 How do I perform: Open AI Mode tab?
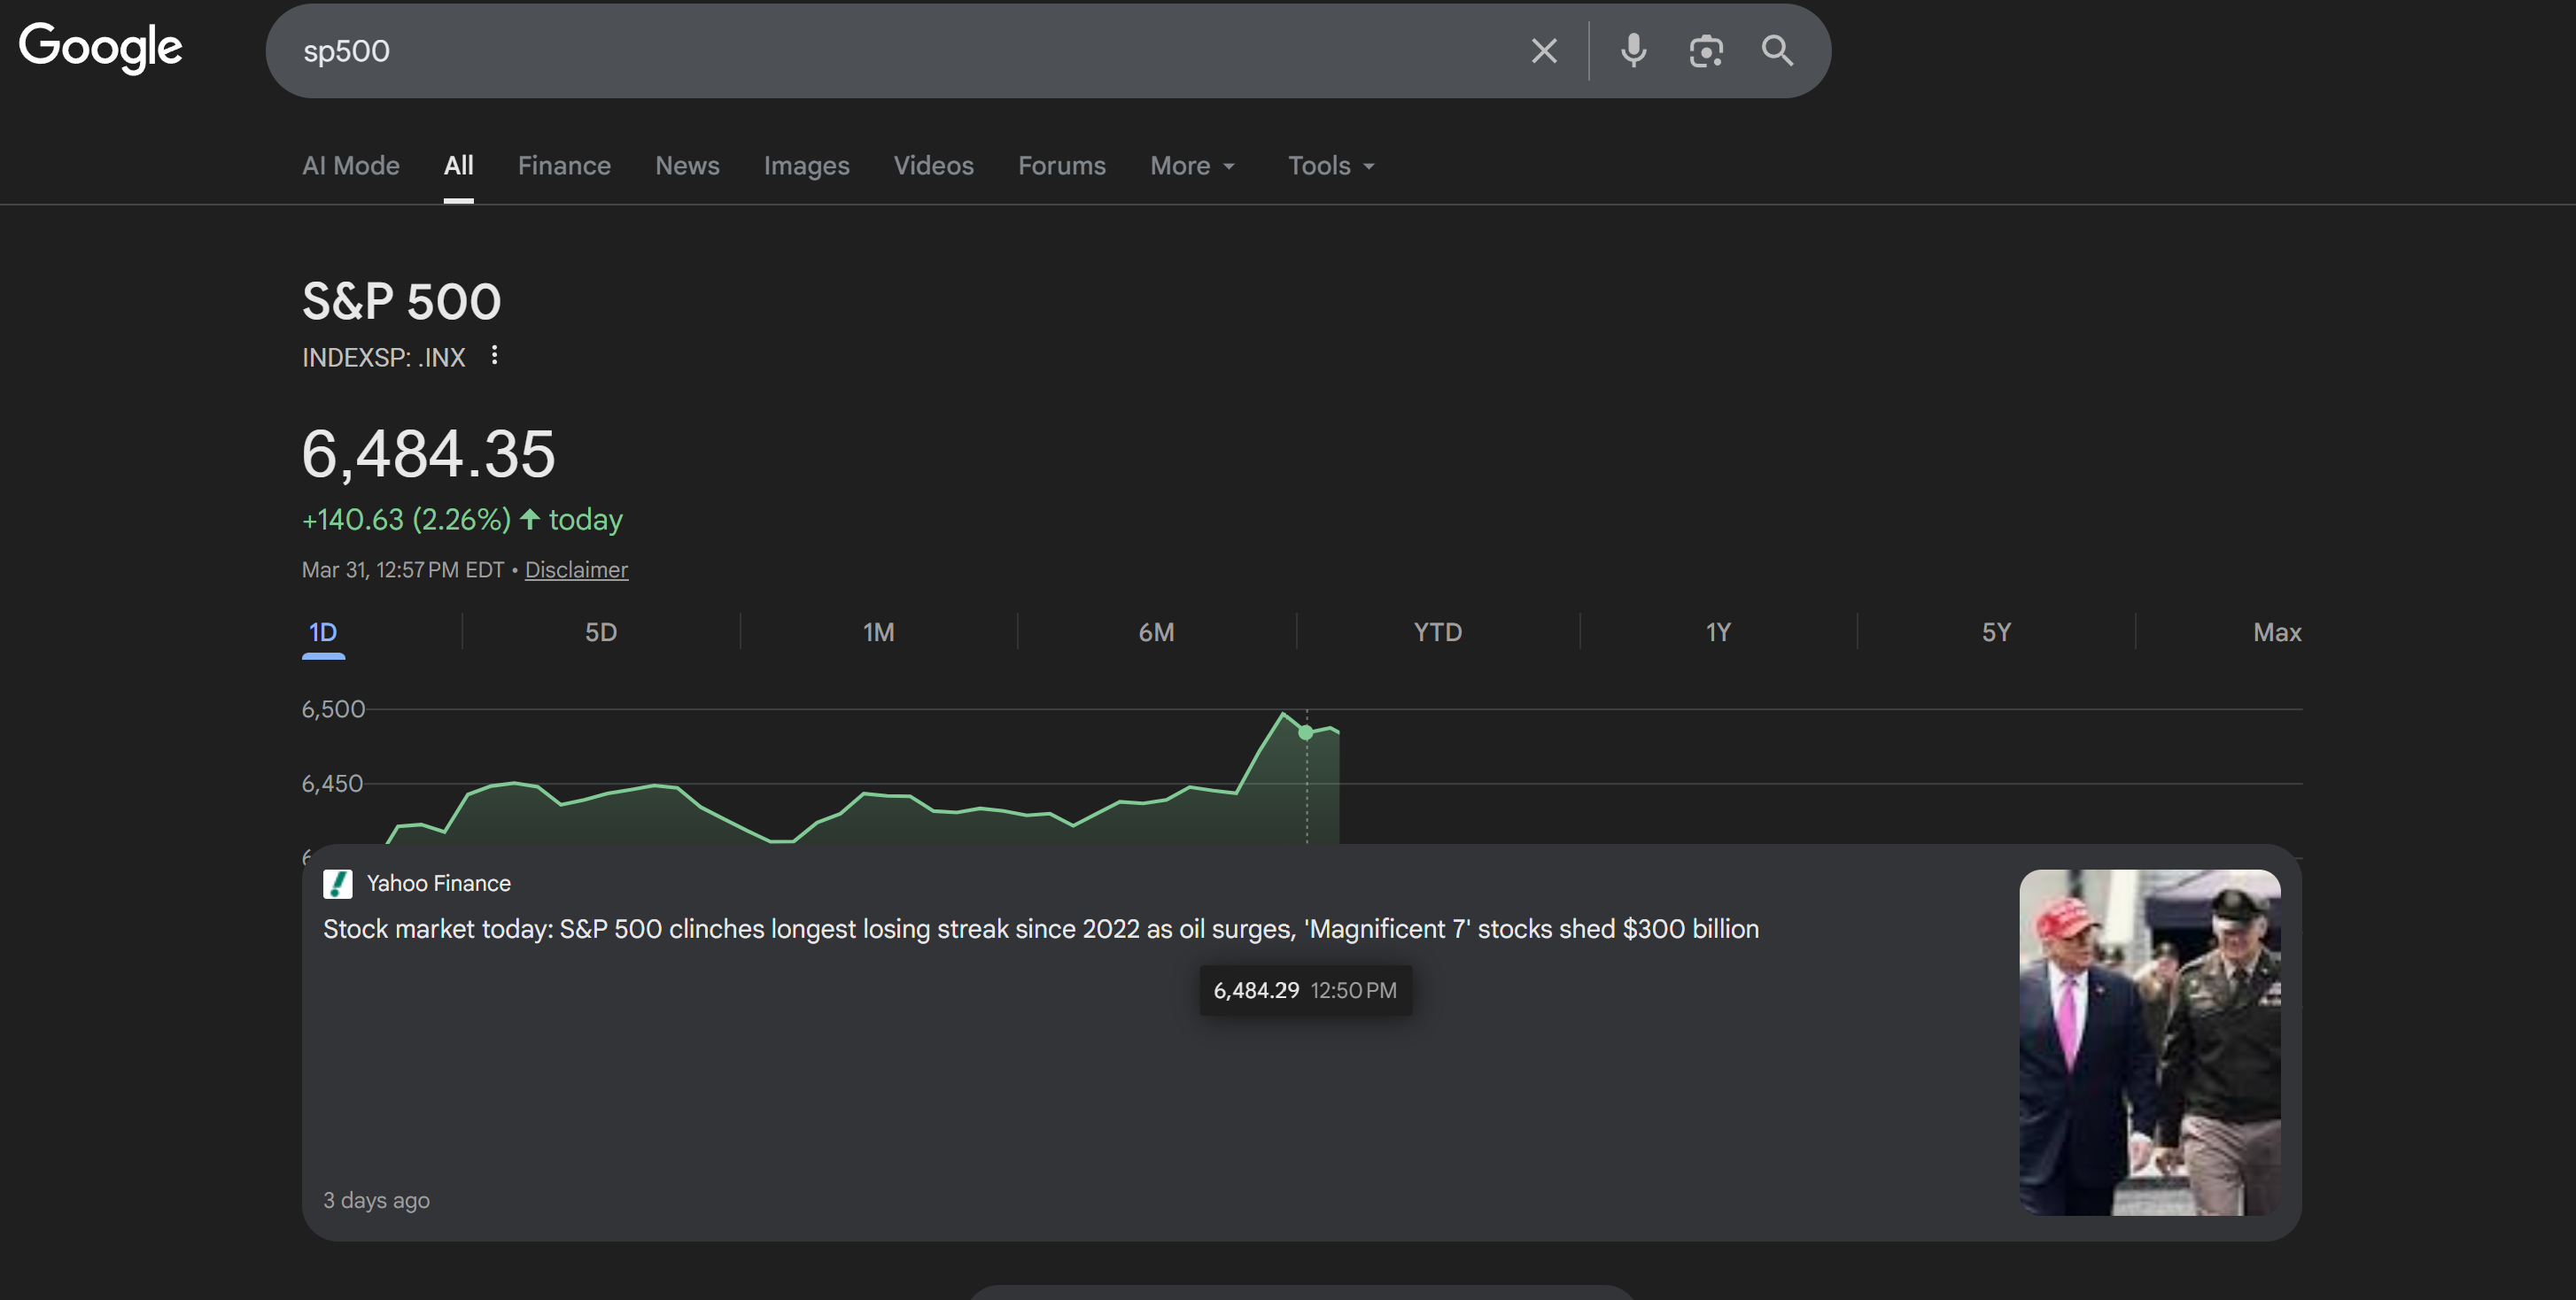350,166
